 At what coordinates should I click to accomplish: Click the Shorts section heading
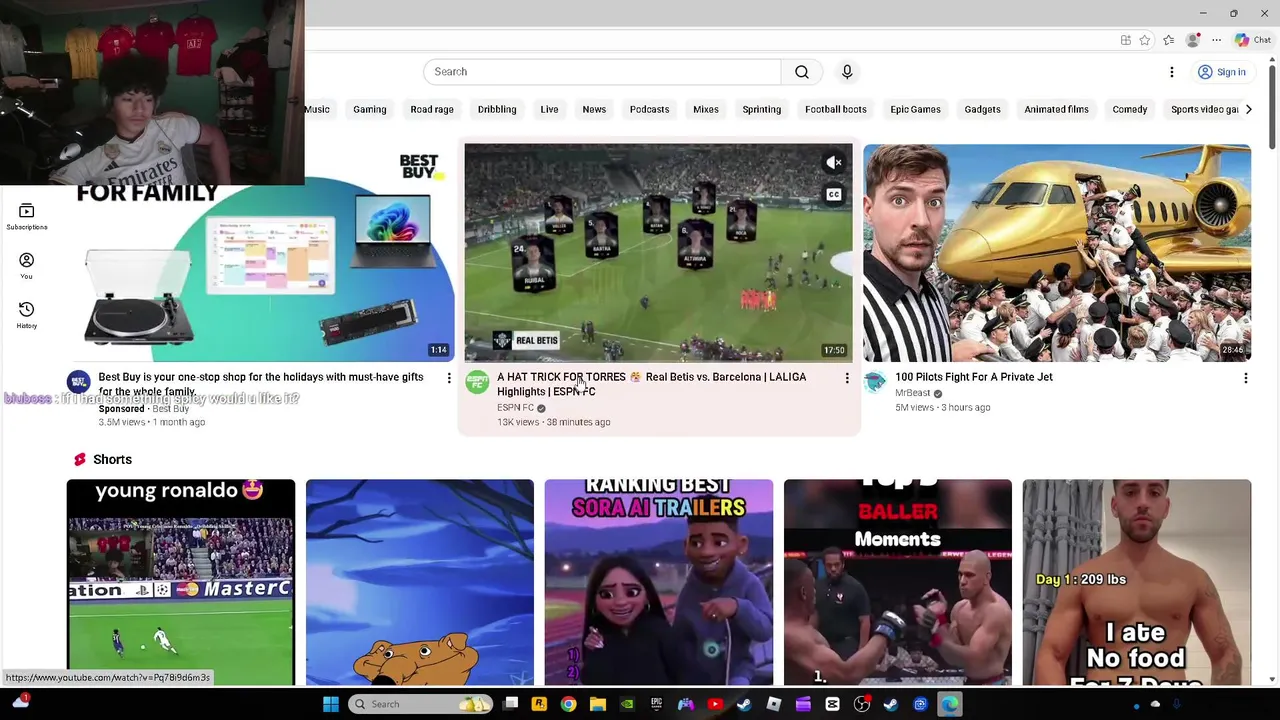tap(112, 459)
